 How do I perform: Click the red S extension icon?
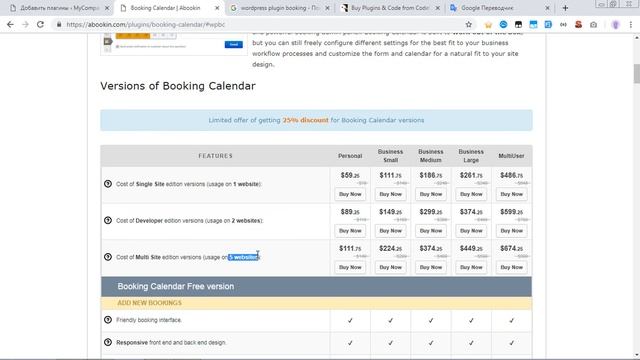[578, 24]
